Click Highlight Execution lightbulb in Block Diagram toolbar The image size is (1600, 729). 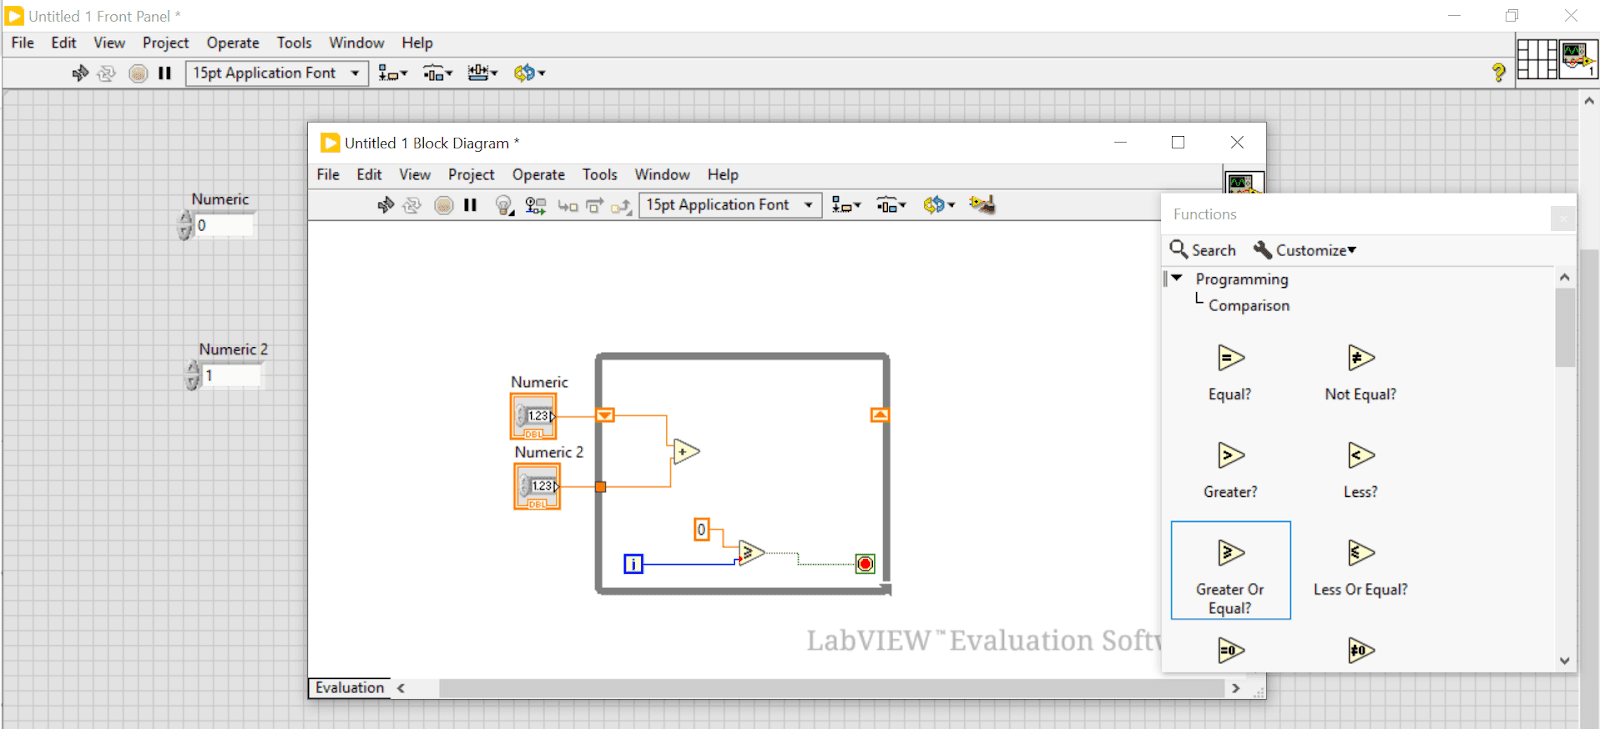[504, 205]
